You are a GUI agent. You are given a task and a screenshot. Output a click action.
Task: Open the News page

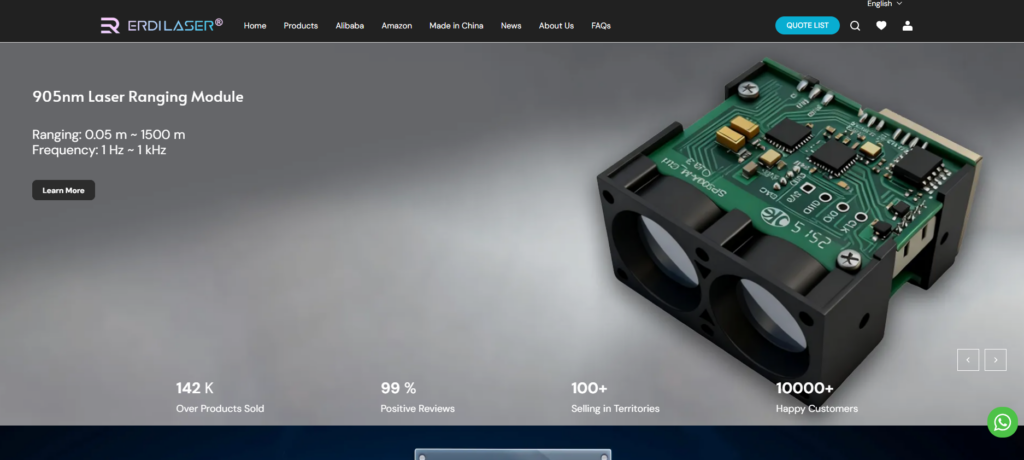pyautogui.click(x=511, y=25)
